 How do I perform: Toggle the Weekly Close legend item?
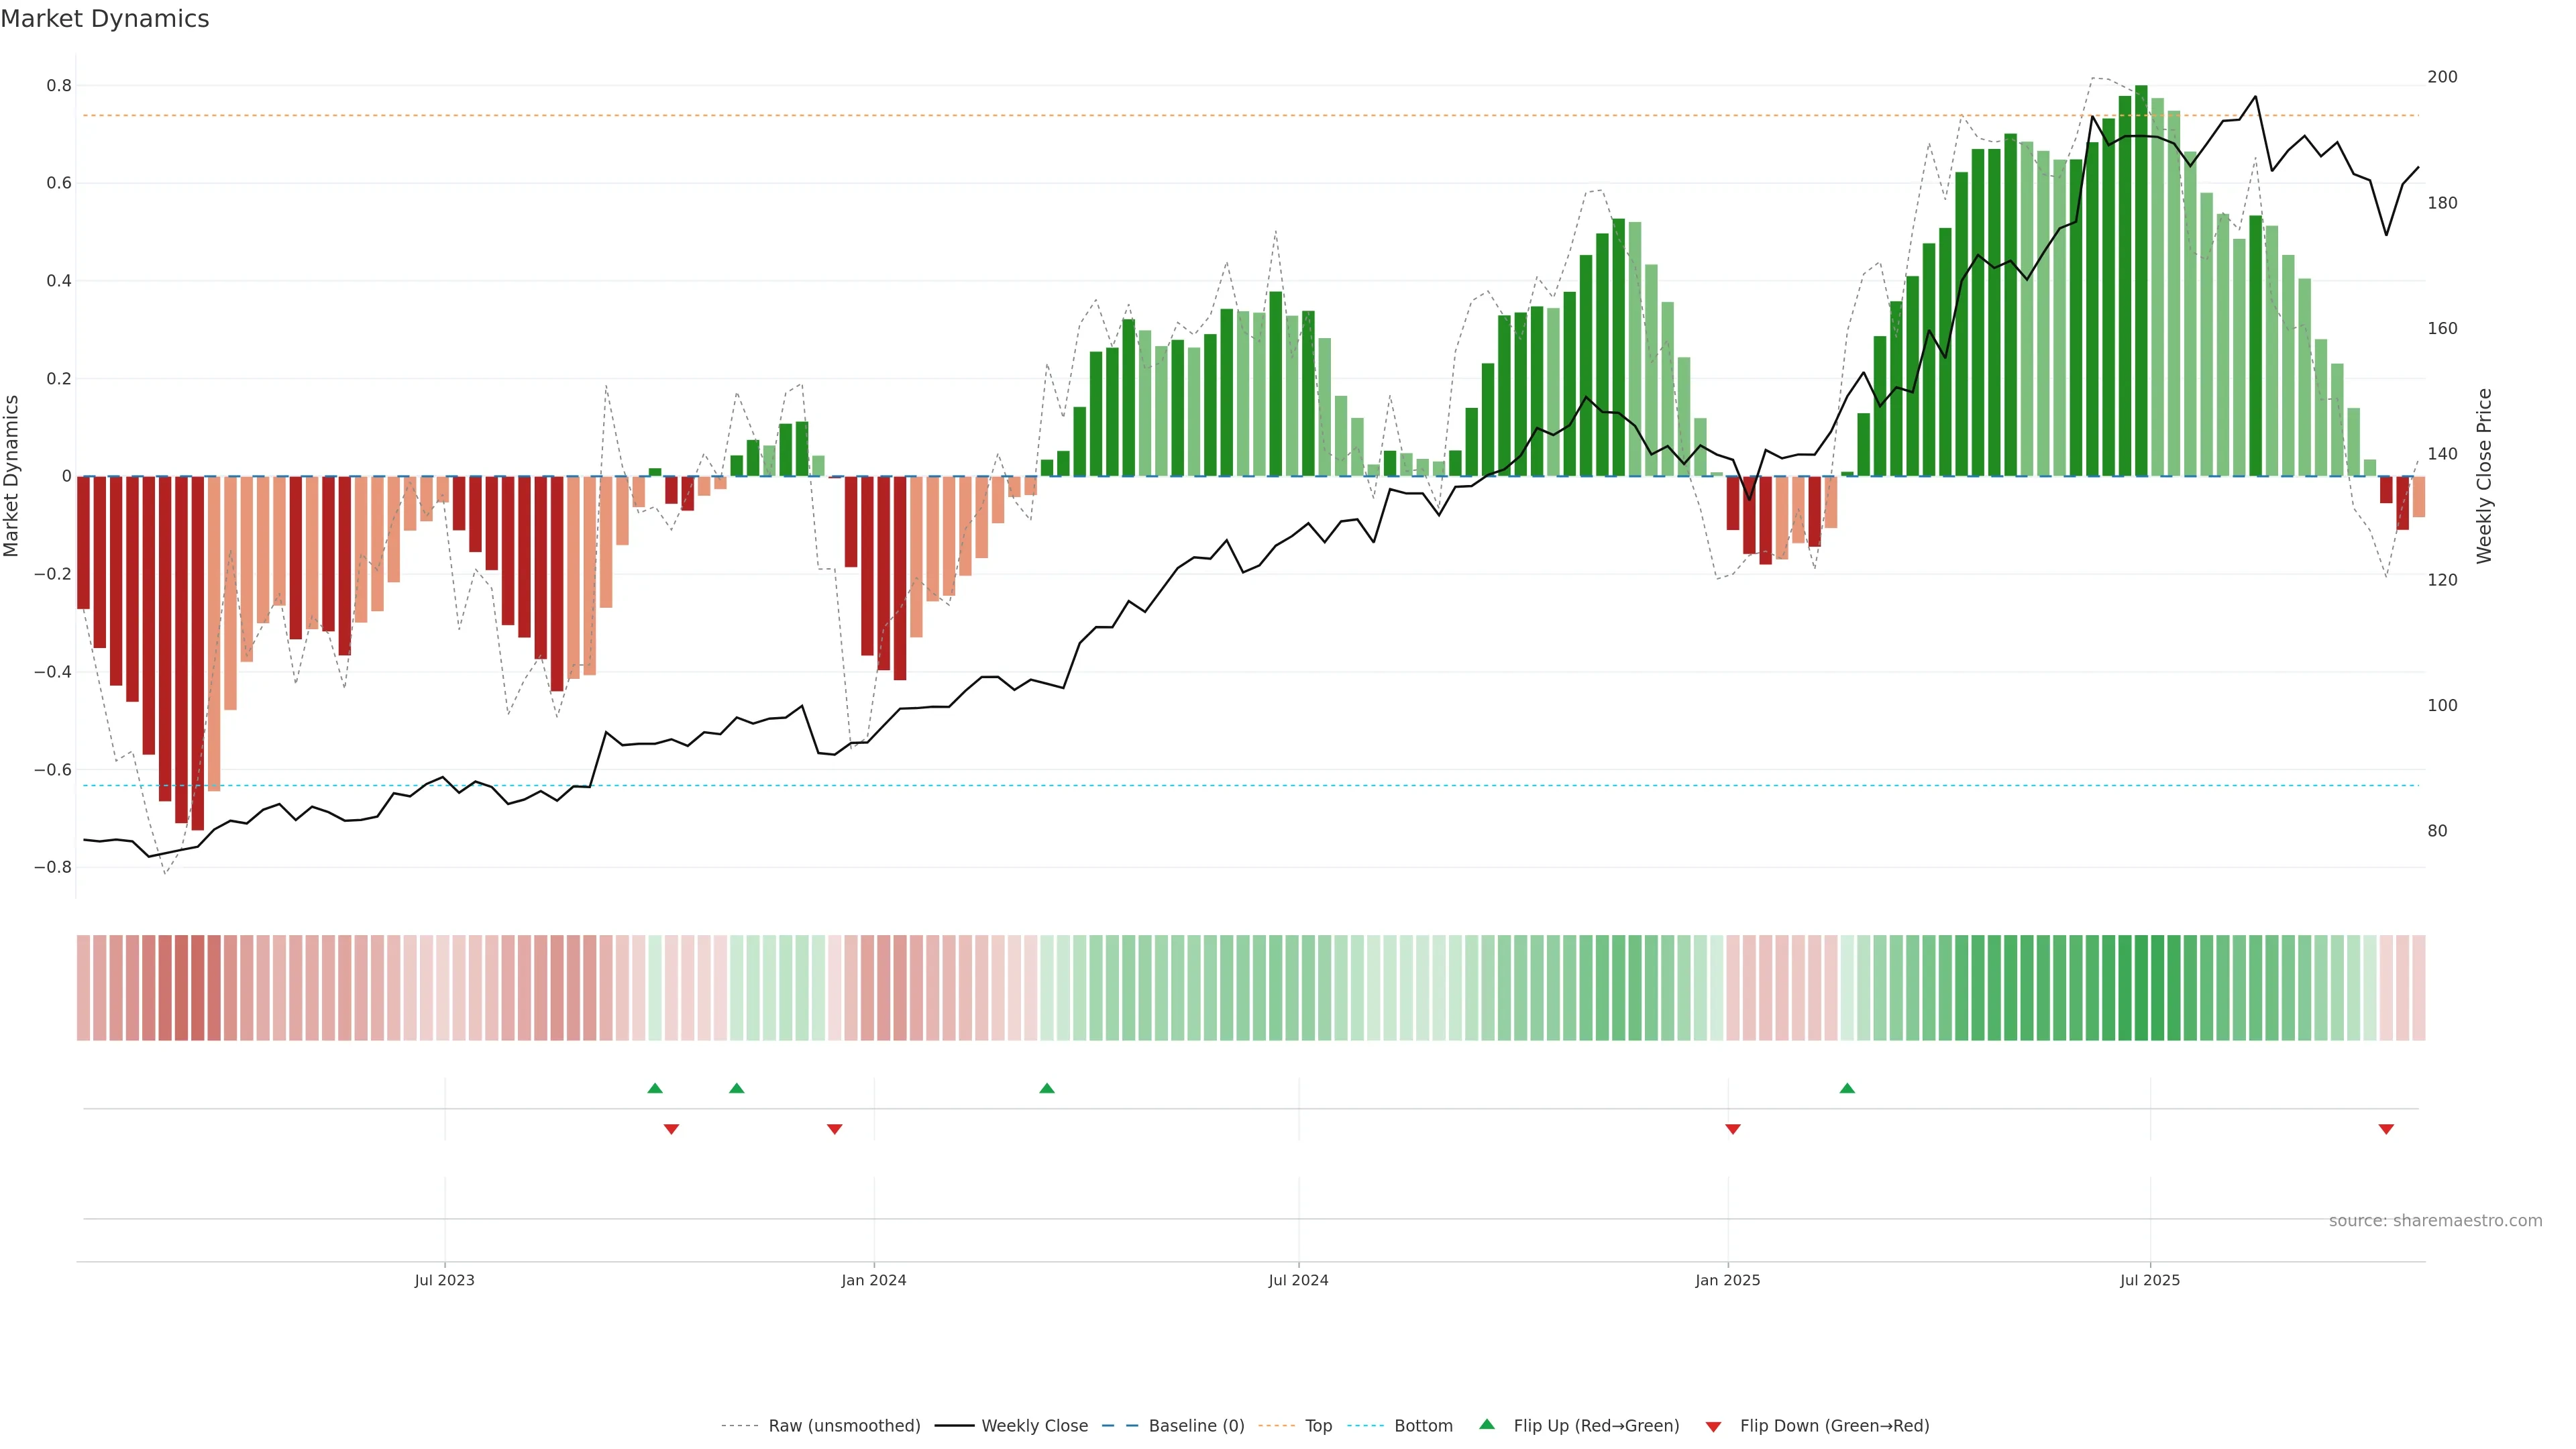point(1034,1426)
